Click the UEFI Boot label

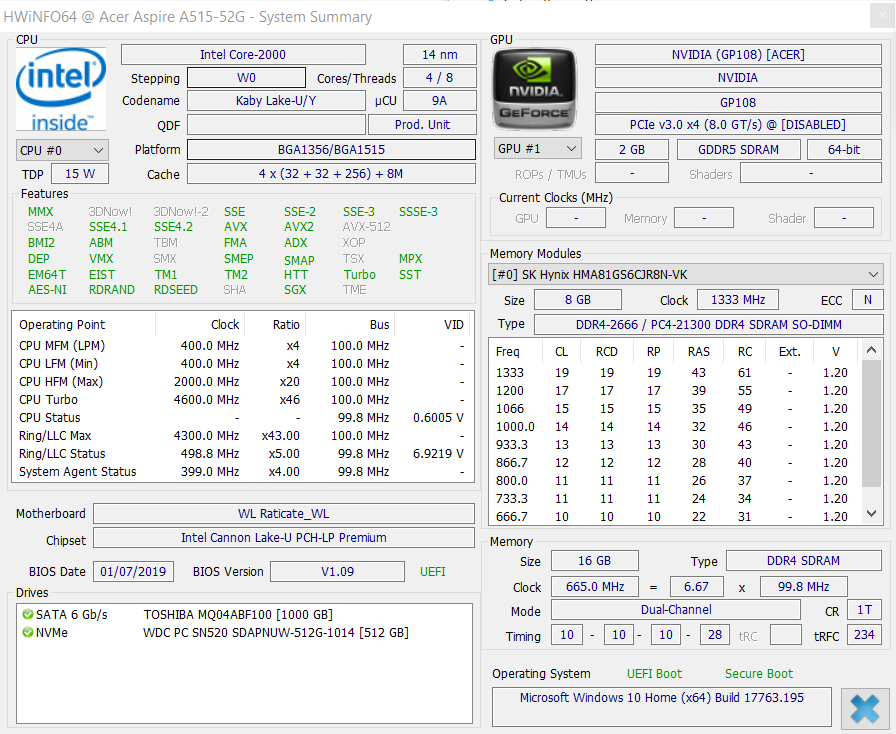[x=654, y=674]
